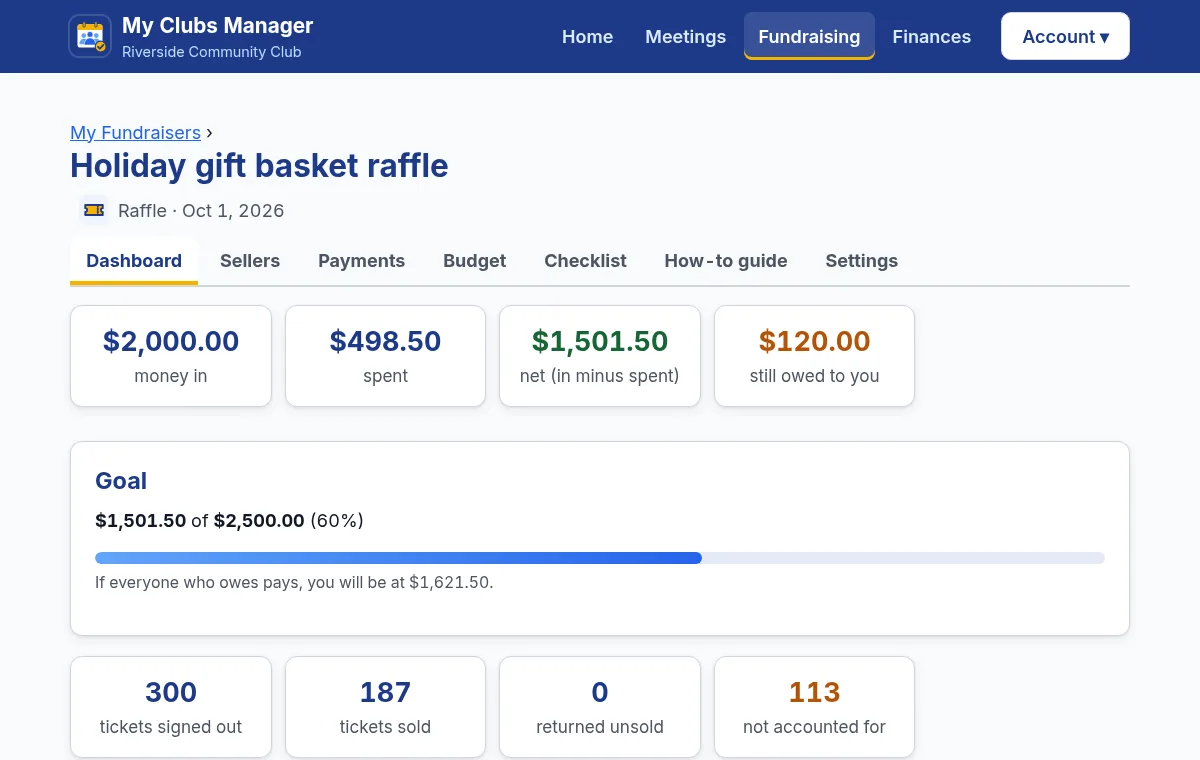Select the Fundraising navigation item
Screen dimensions: 1200x760
coord(809,36)
